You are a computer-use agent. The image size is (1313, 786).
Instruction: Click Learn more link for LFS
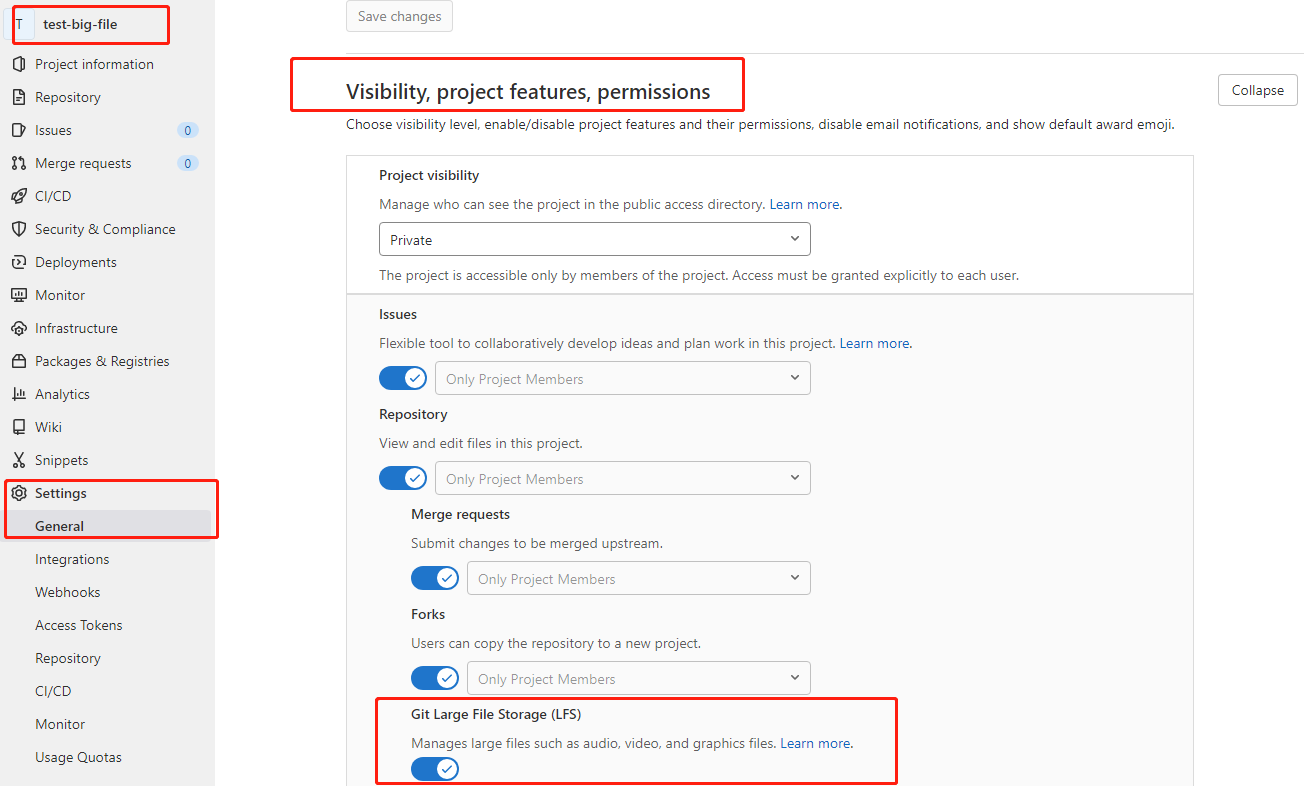tap(816, 743)
